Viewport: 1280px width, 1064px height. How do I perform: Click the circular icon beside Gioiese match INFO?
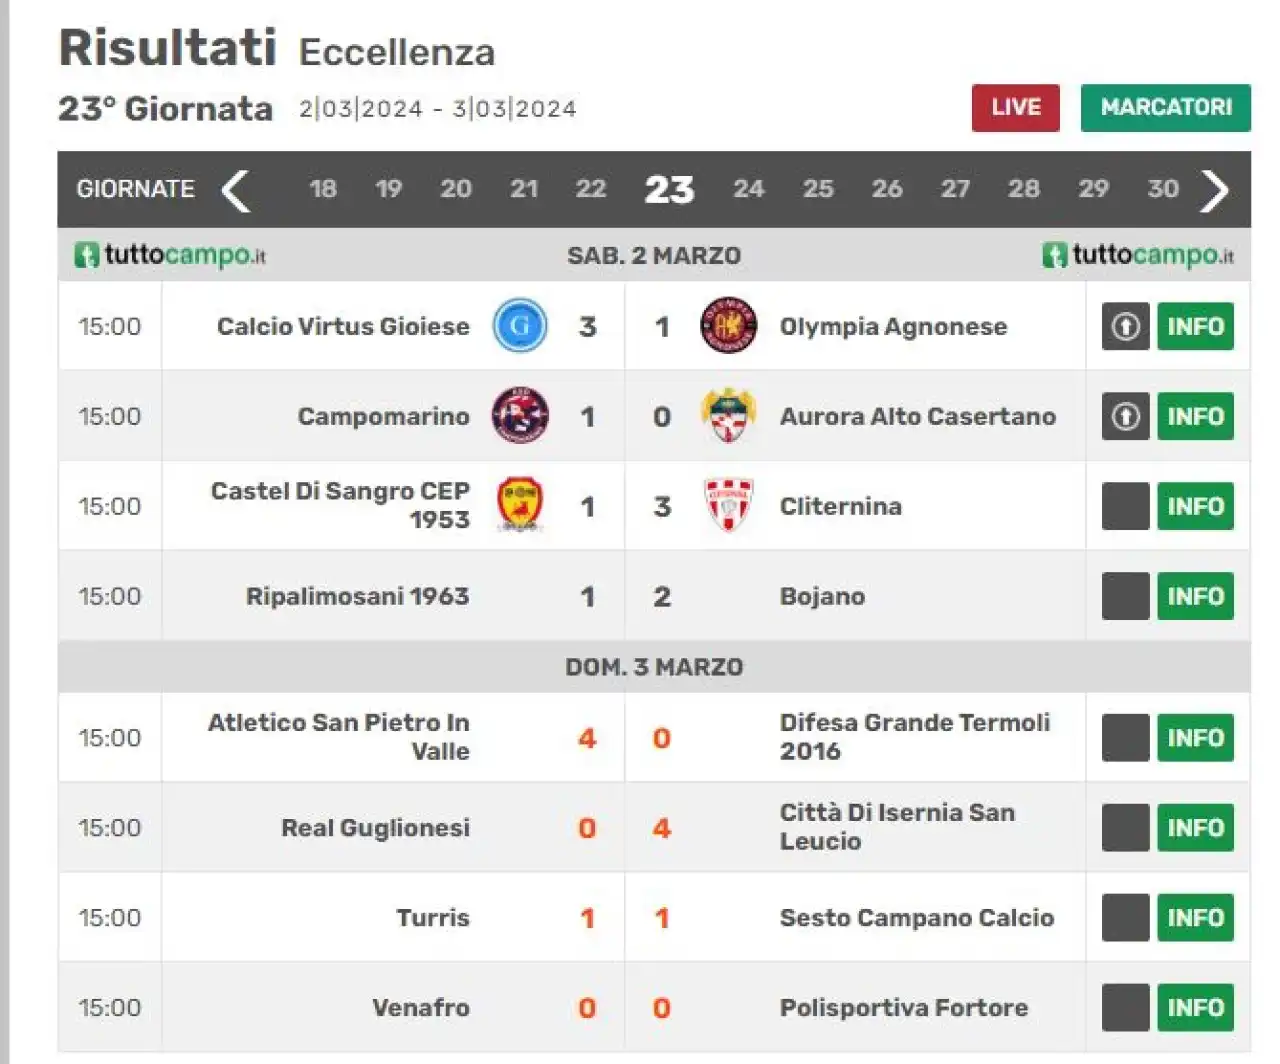1125,326
